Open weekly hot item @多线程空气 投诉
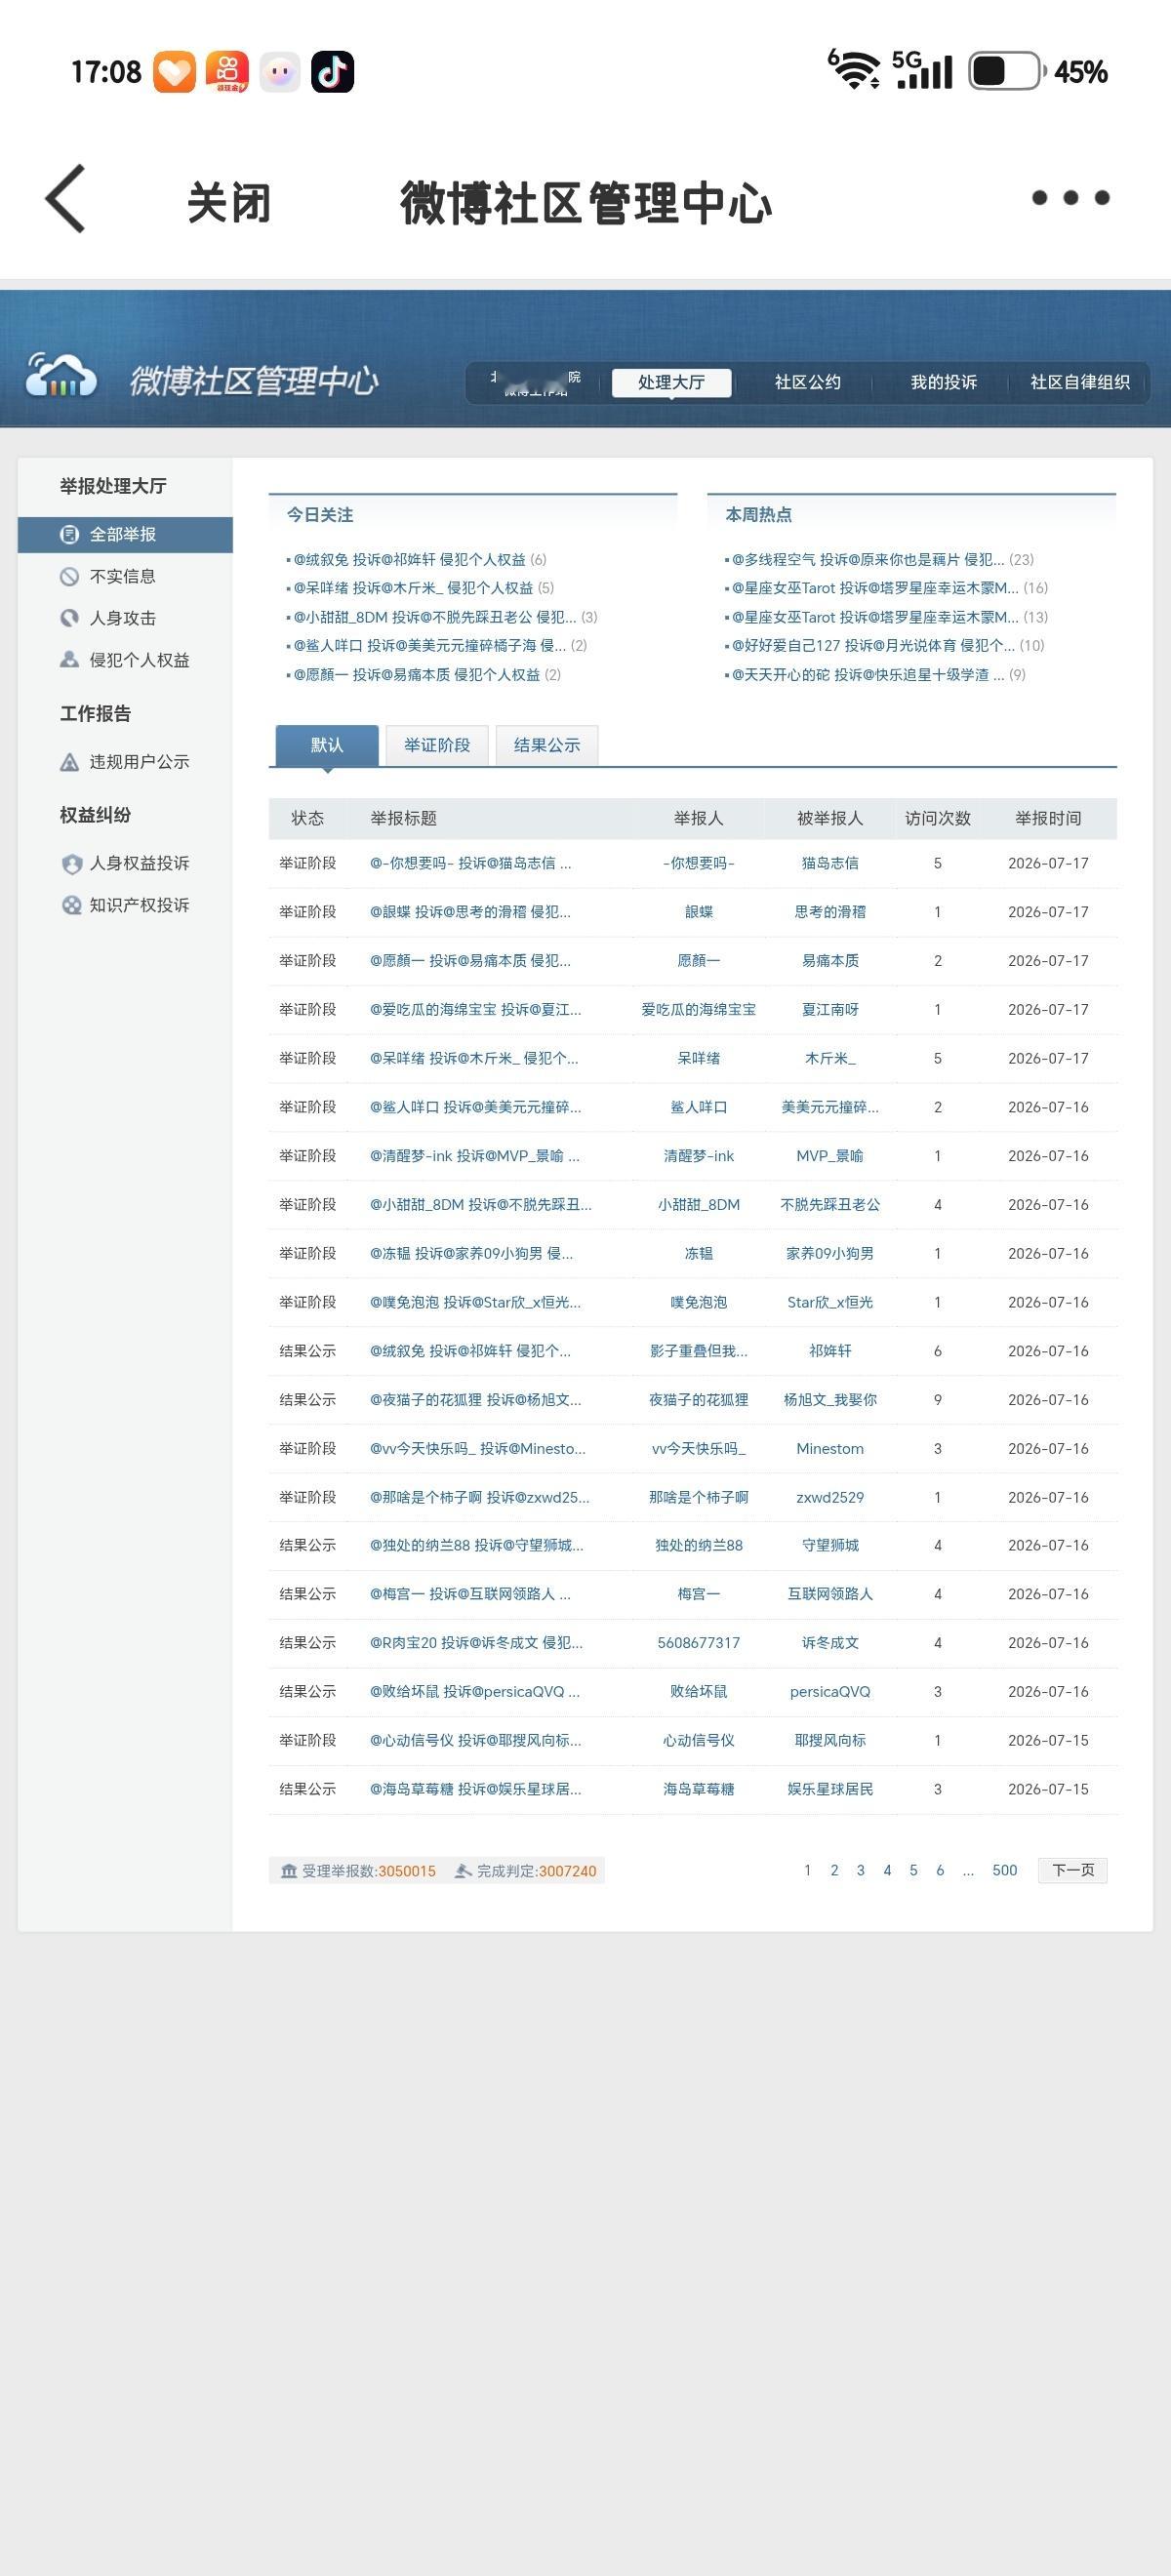 [x=868, y=559]
